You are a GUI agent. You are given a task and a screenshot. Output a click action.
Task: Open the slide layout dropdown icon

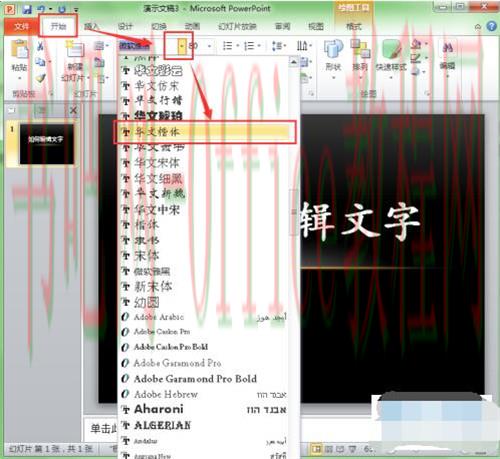click(101, 46)
